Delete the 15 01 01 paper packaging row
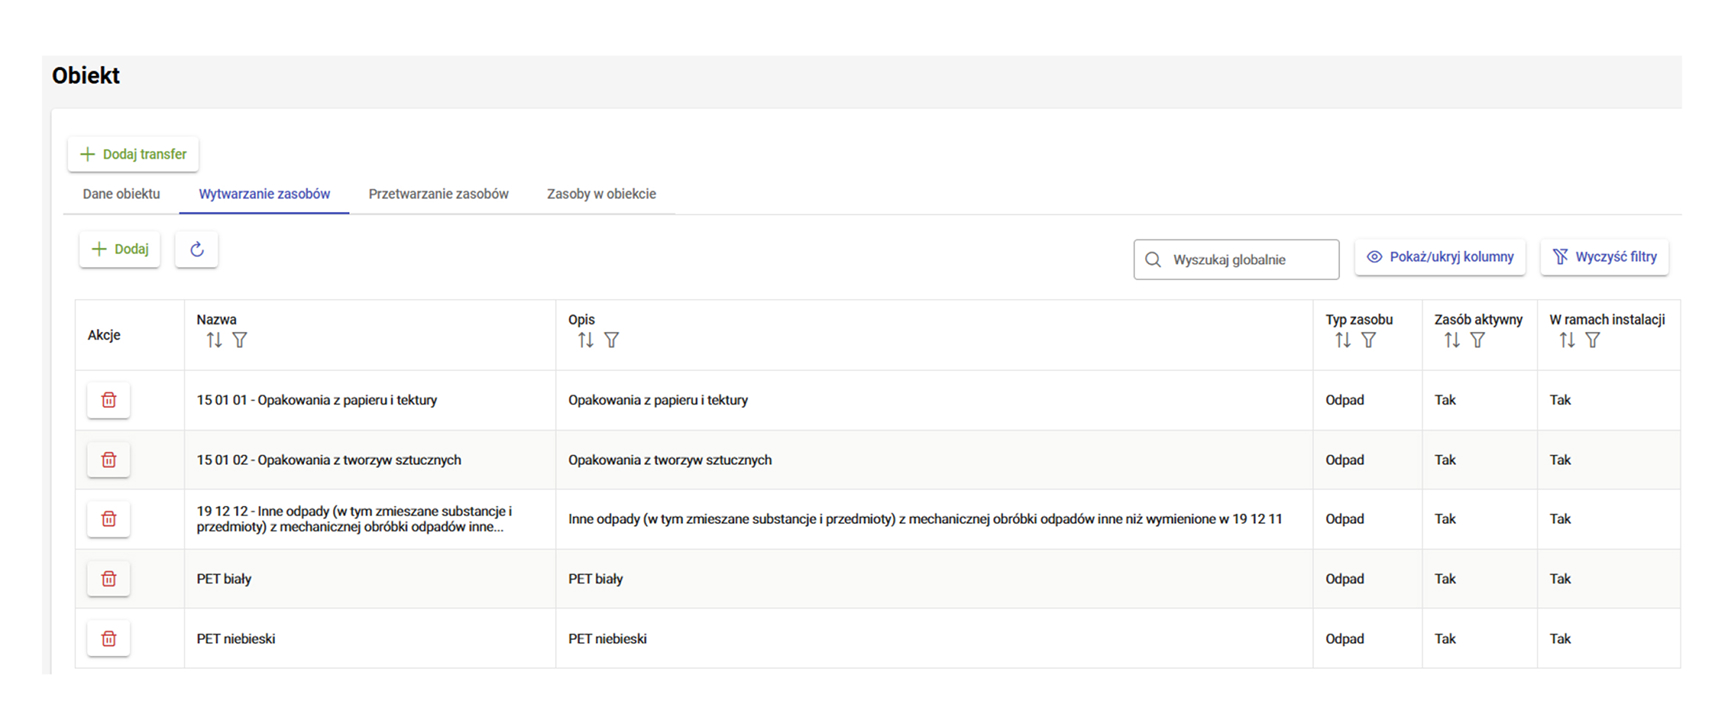The image size is (1716, 723). 109,400
